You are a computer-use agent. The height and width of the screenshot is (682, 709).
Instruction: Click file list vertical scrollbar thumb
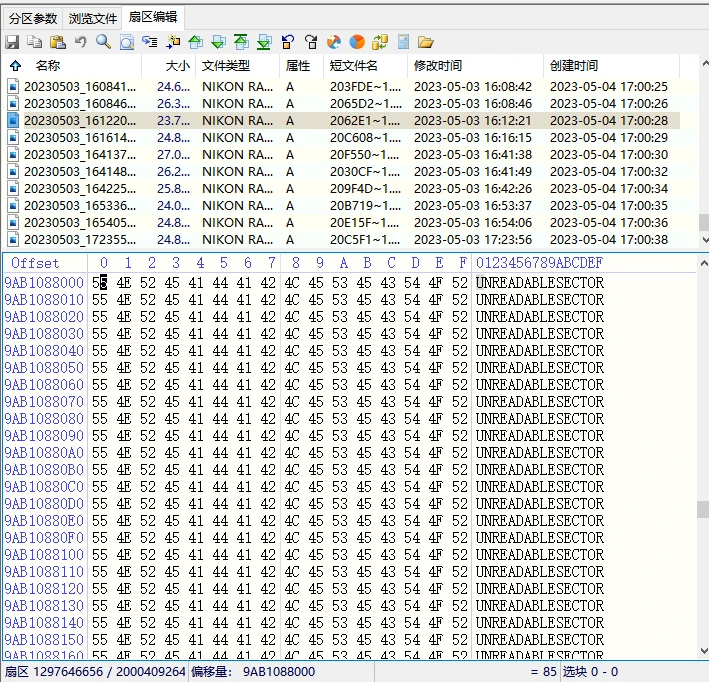pos(703,222)
